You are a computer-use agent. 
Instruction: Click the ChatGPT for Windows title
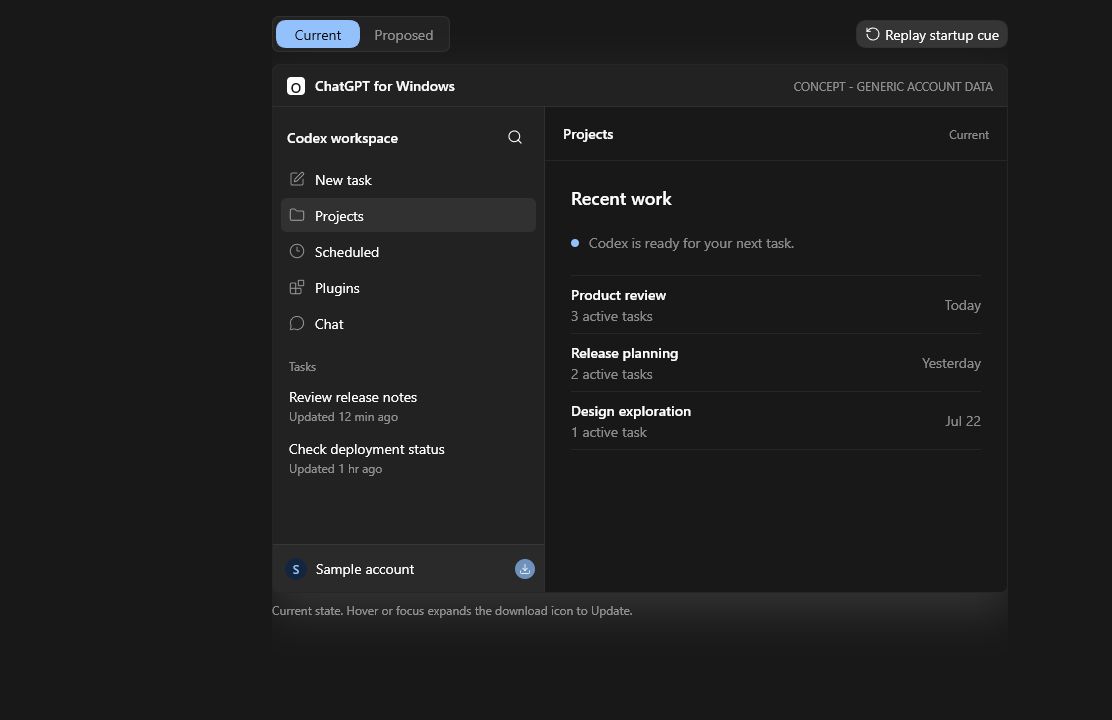tap(384, 87)
